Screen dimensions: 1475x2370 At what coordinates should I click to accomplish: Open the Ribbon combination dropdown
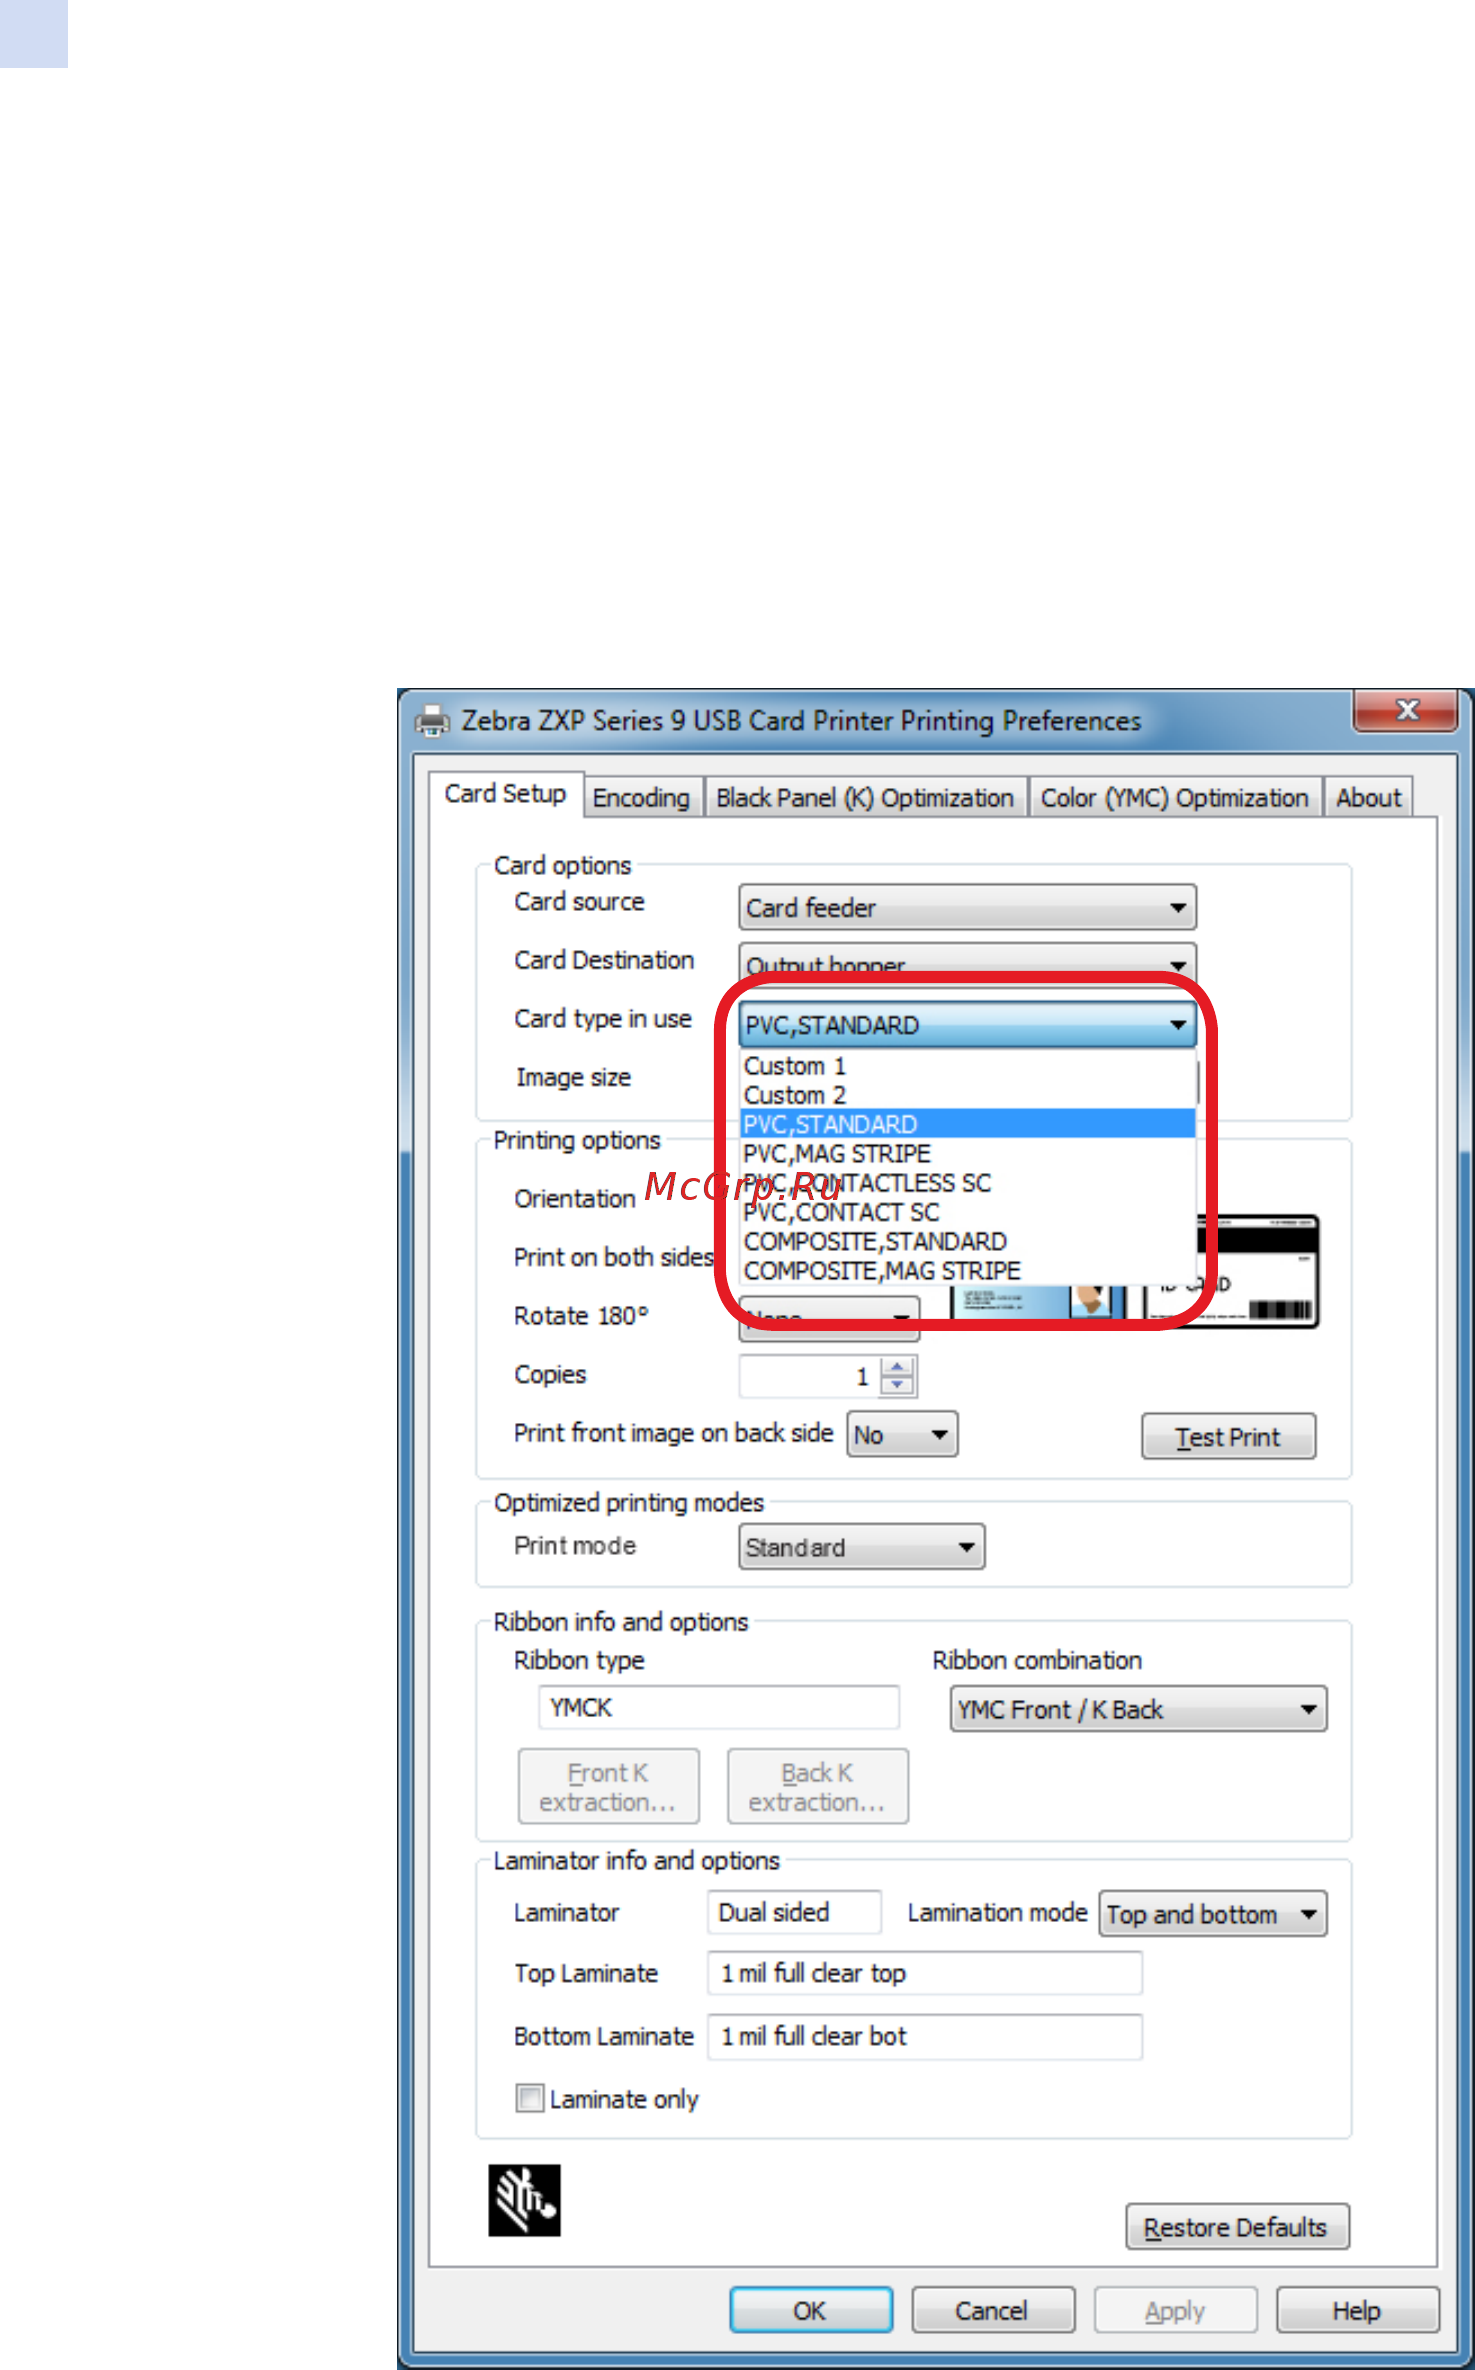tap(1138, 1709)
